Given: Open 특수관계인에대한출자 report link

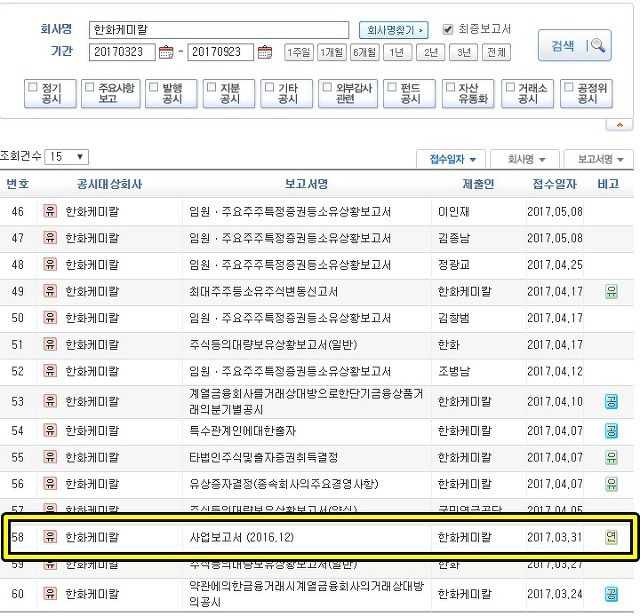Looking at the screenshot, I should tap(242, 431).
